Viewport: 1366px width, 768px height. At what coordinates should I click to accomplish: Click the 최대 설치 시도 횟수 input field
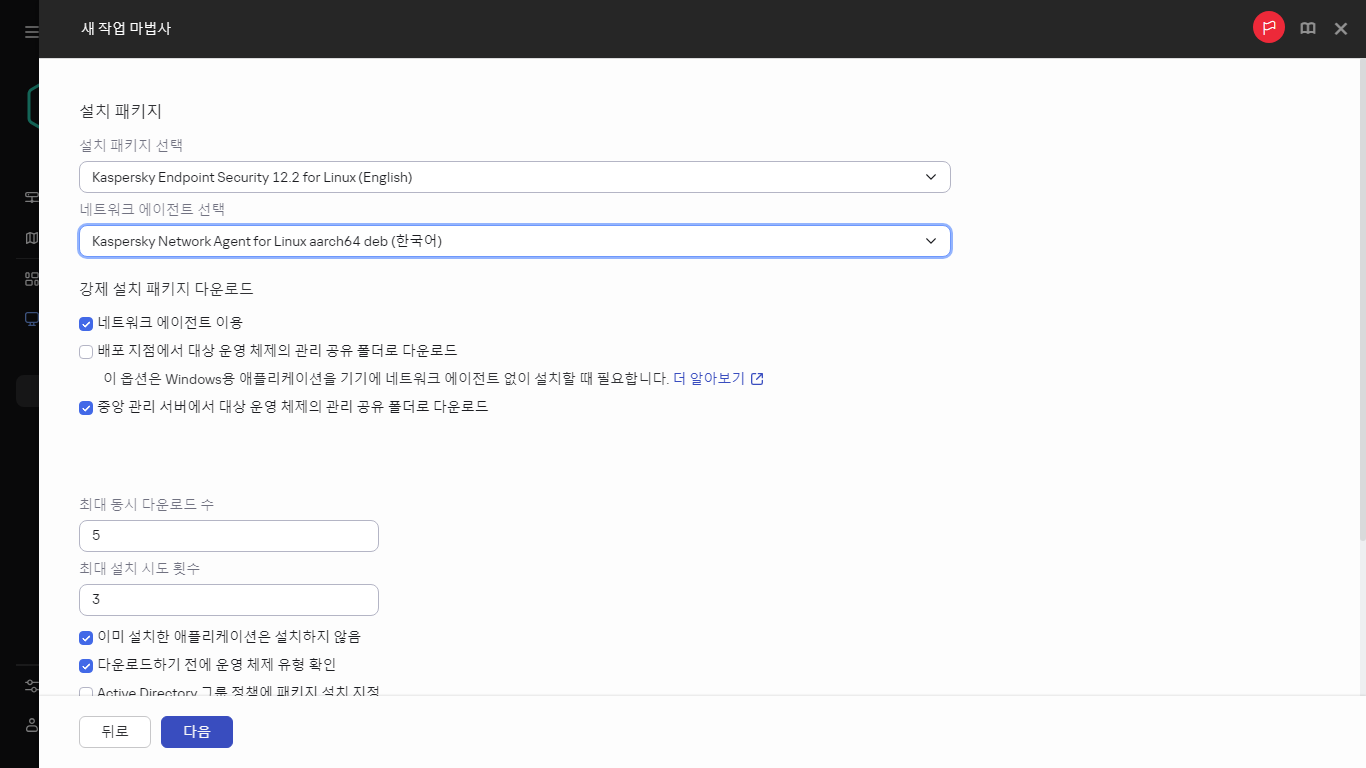228,599
